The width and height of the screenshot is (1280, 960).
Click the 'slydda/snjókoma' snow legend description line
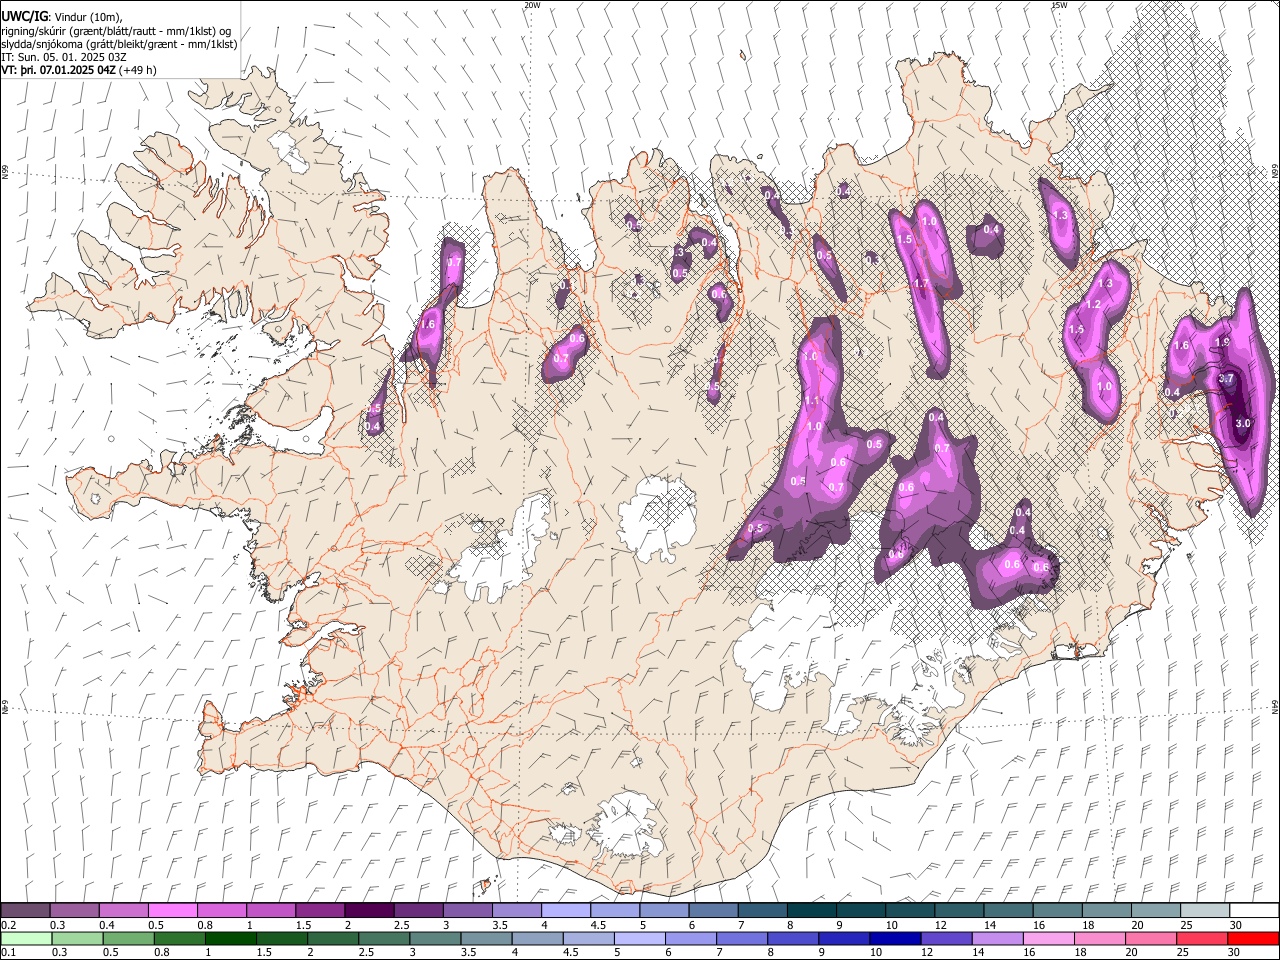click(119, 44)
